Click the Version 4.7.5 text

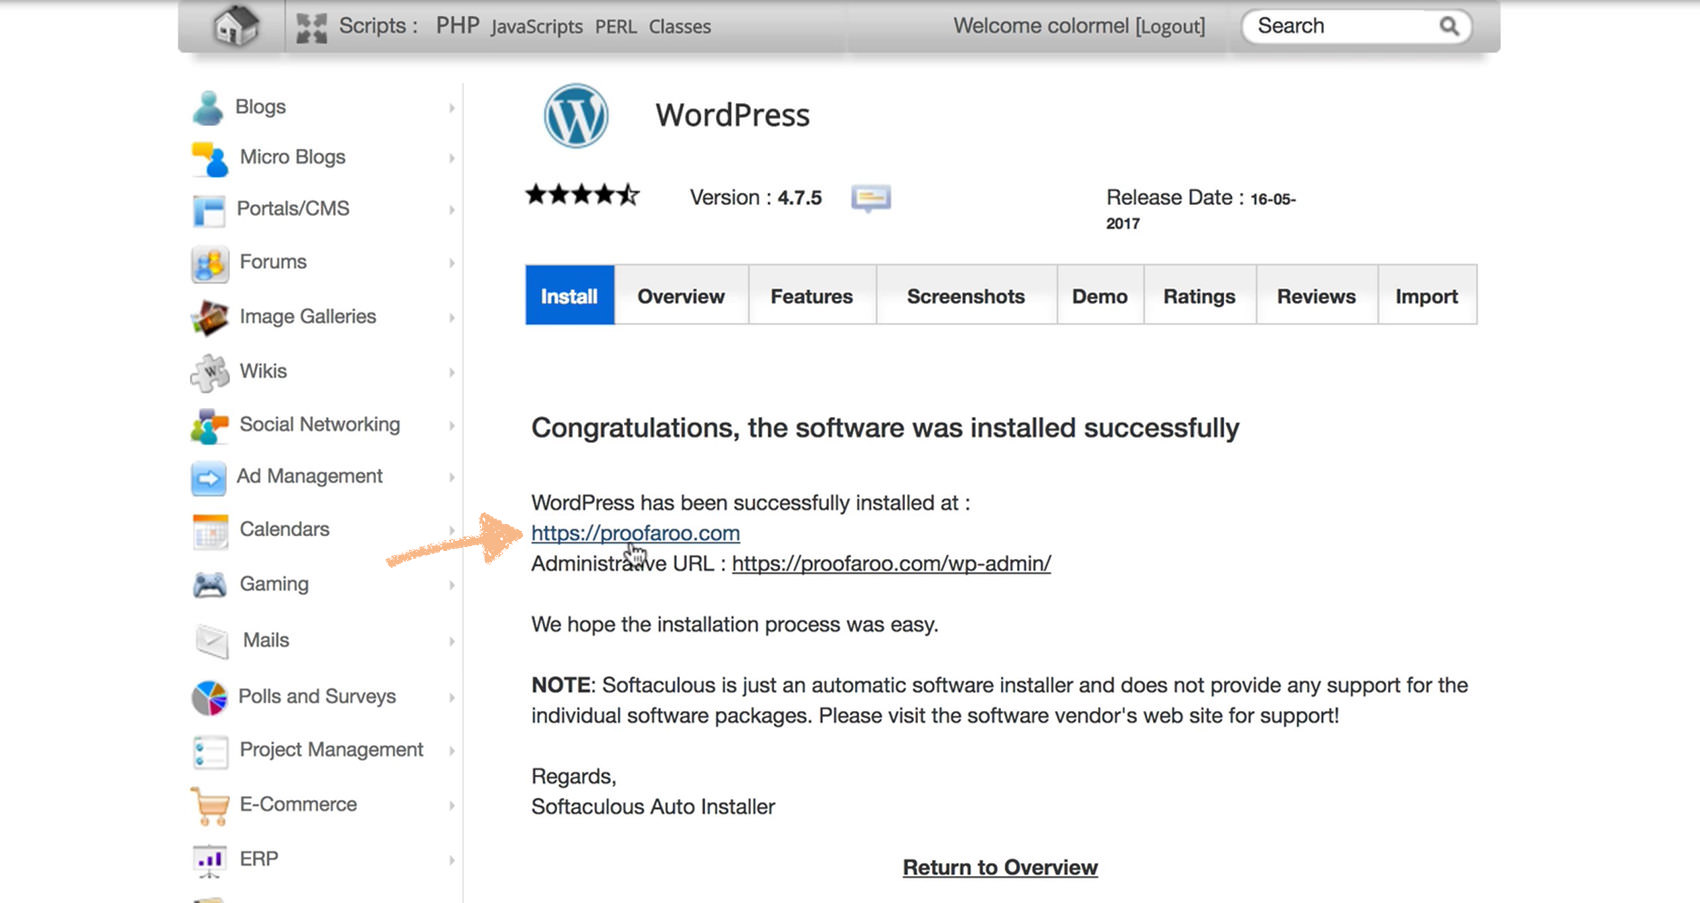coord(756,198)
